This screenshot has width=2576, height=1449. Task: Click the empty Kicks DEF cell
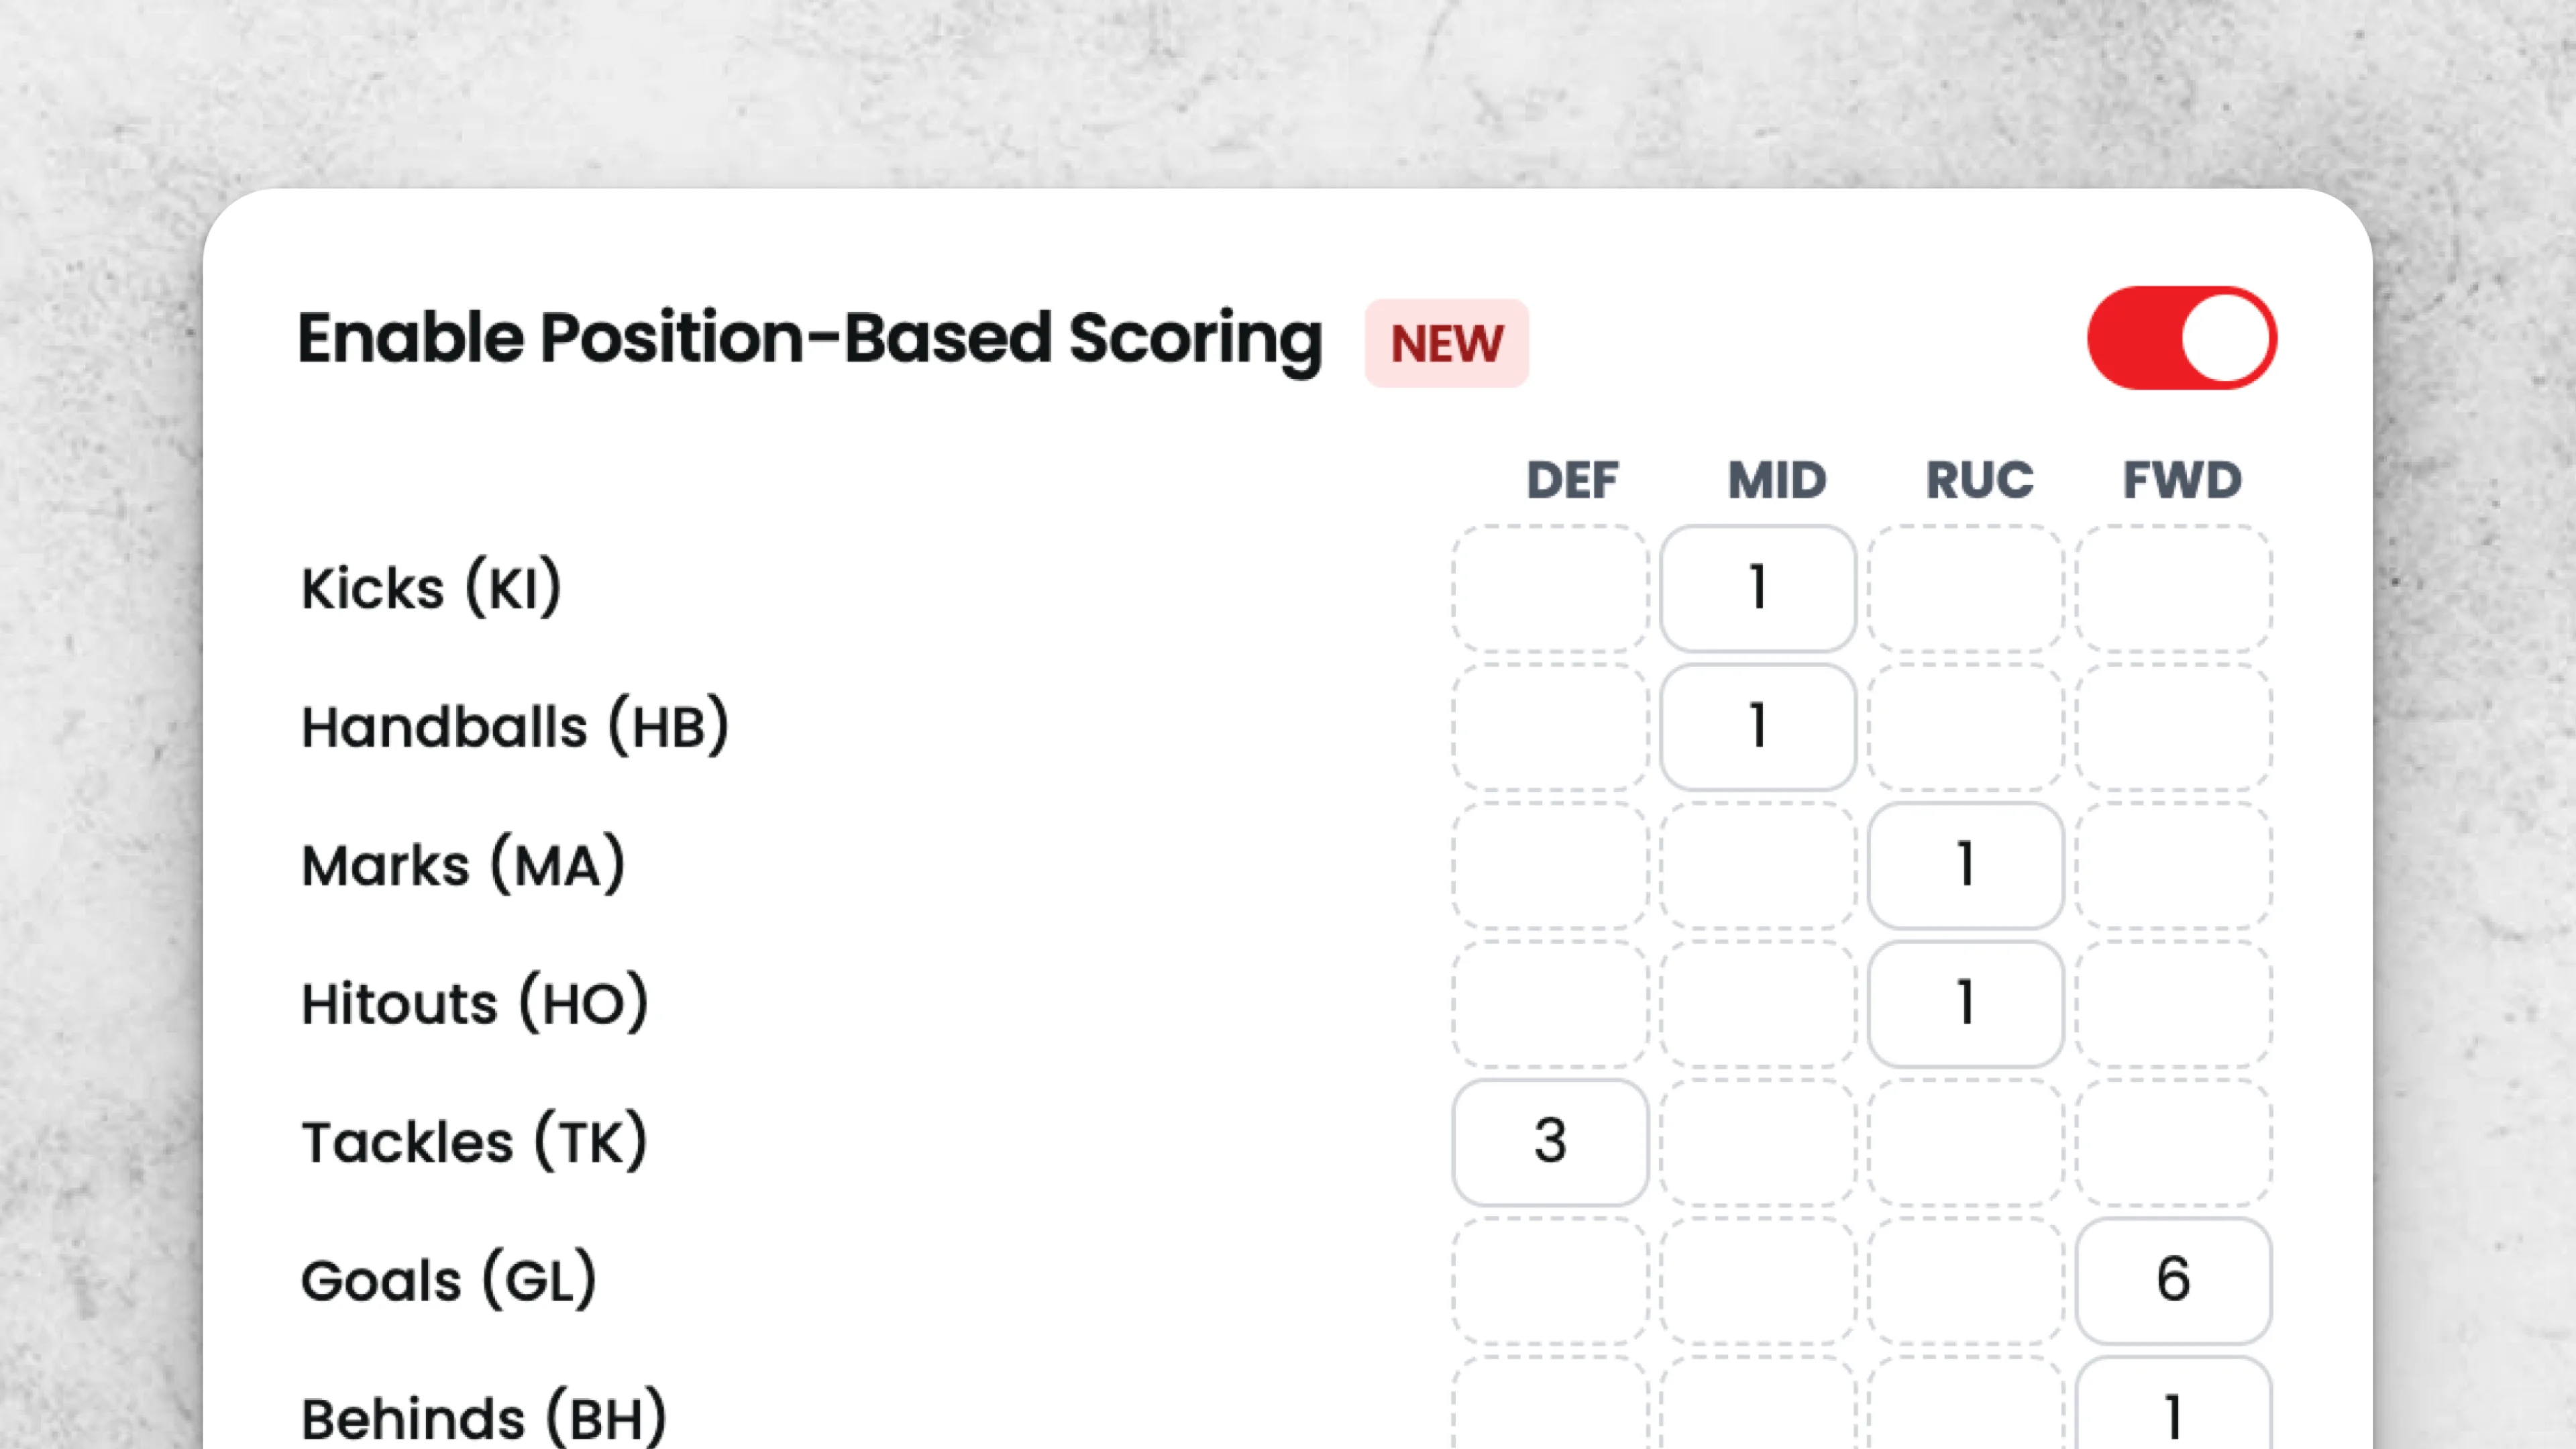pyautogui.click(x=1550, y=588)
